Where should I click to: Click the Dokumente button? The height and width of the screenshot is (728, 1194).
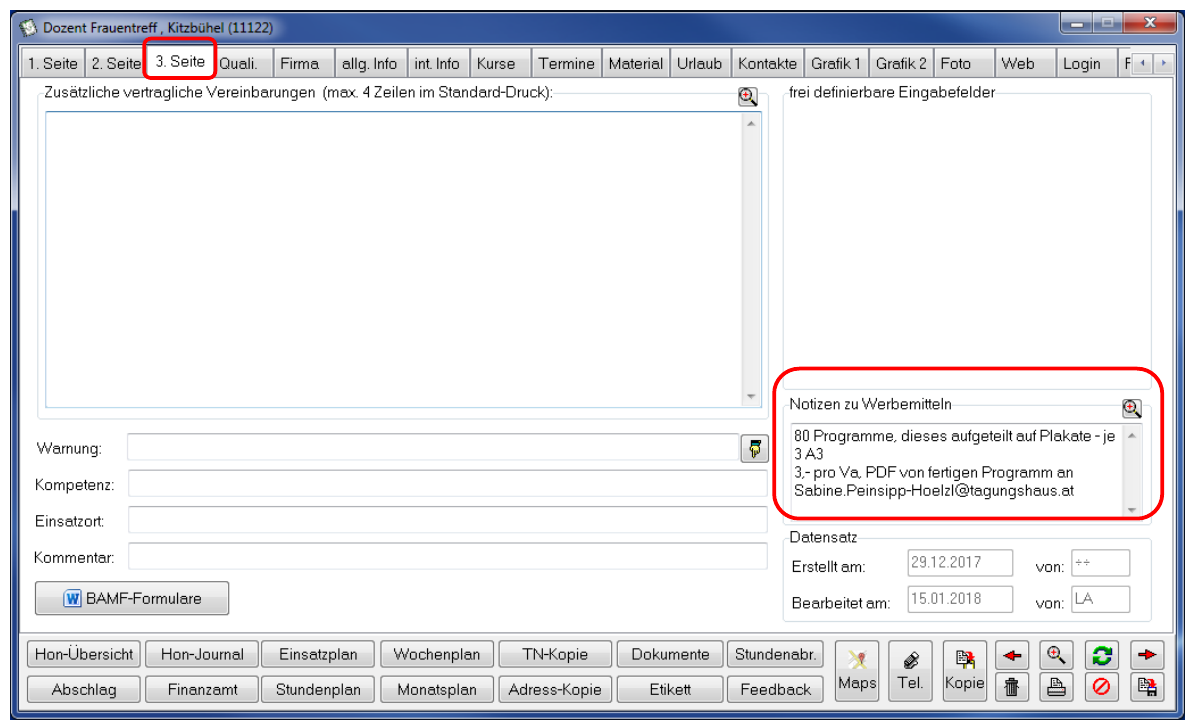(670, 654)
